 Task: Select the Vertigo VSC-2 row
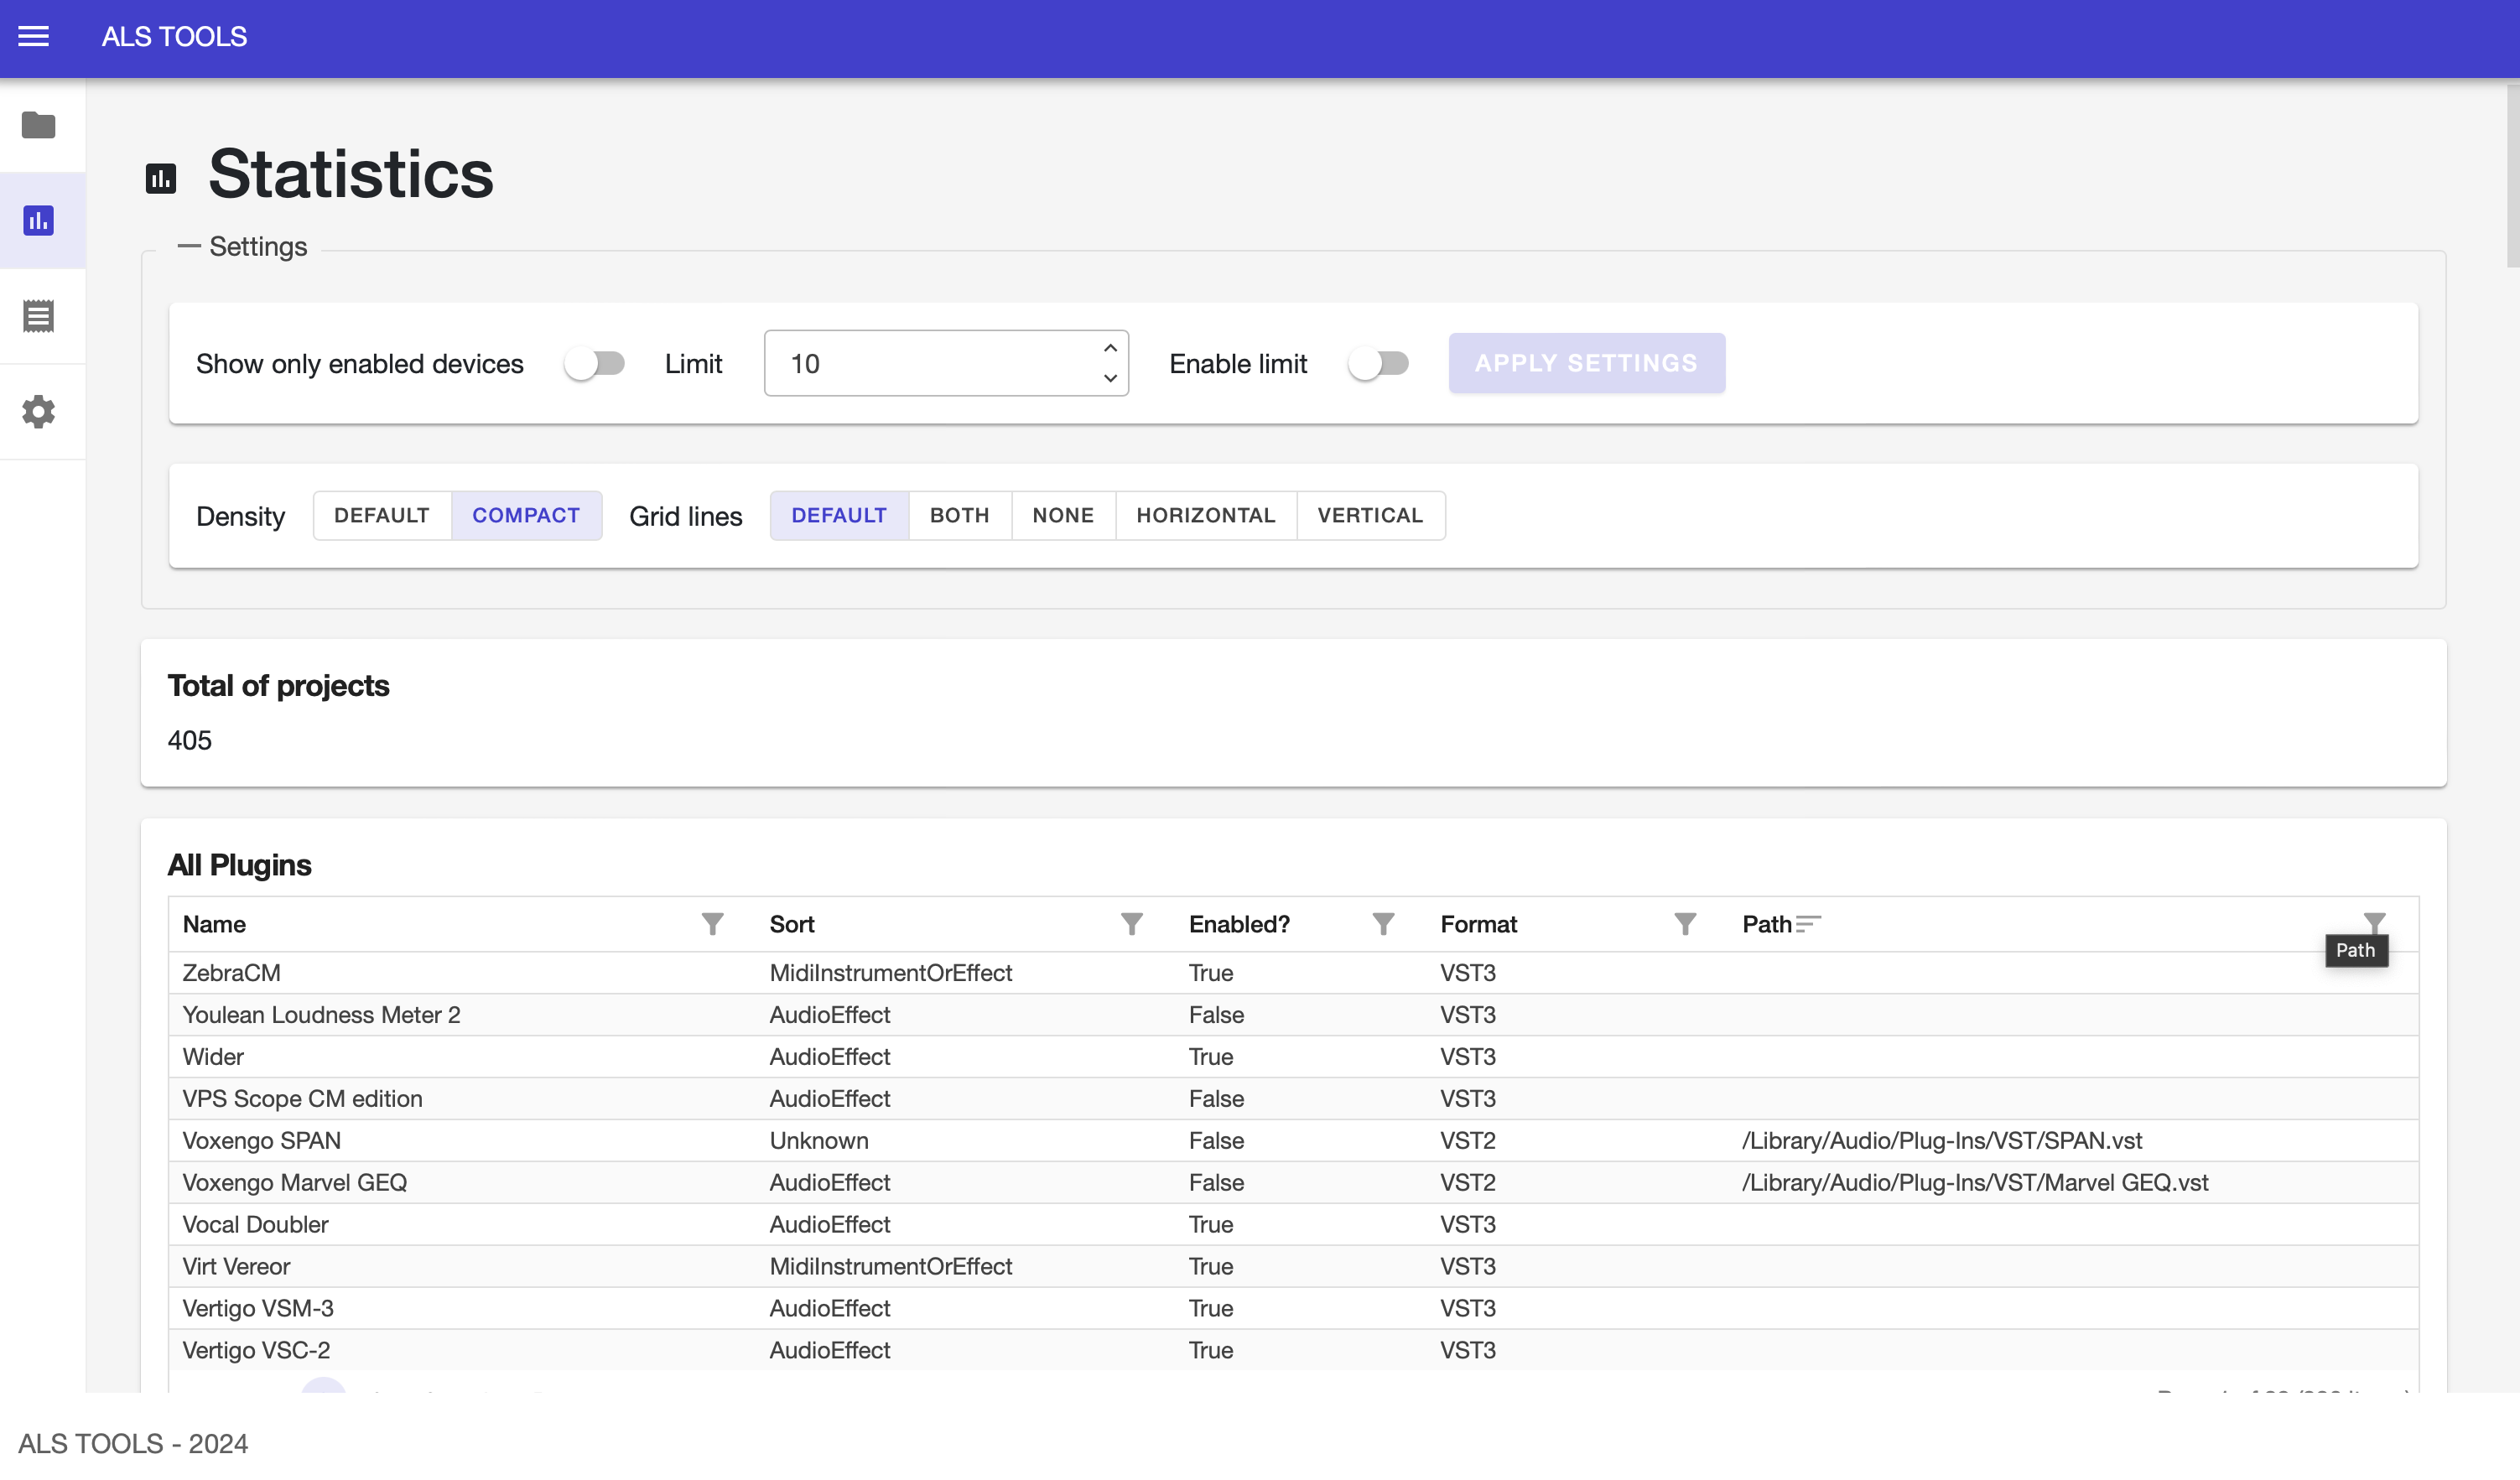(1293, 1350)
